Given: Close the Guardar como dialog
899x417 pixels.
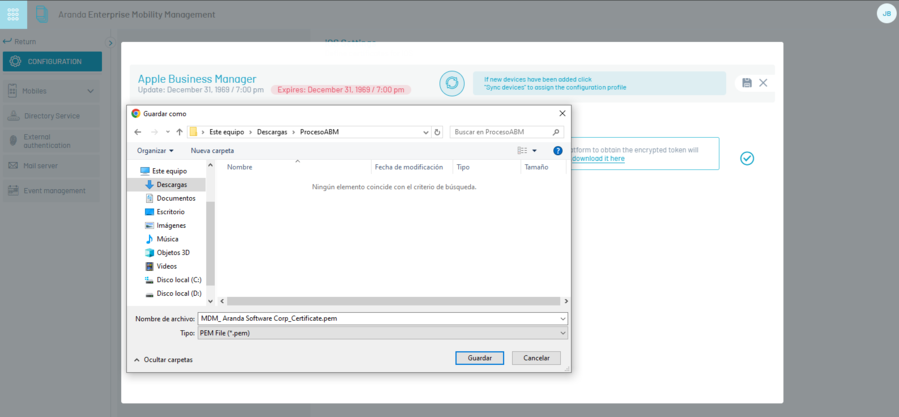Looking at the screenshot, I should click(562, 114).
